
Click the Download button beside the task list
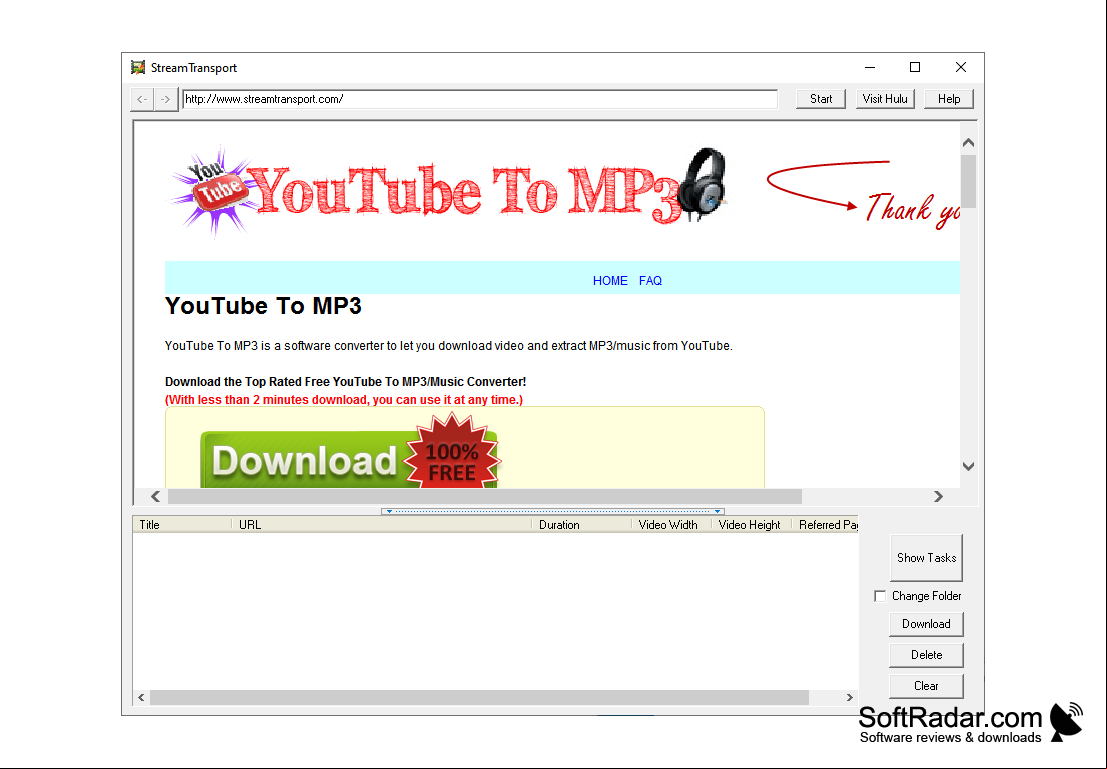coord(926,624)
